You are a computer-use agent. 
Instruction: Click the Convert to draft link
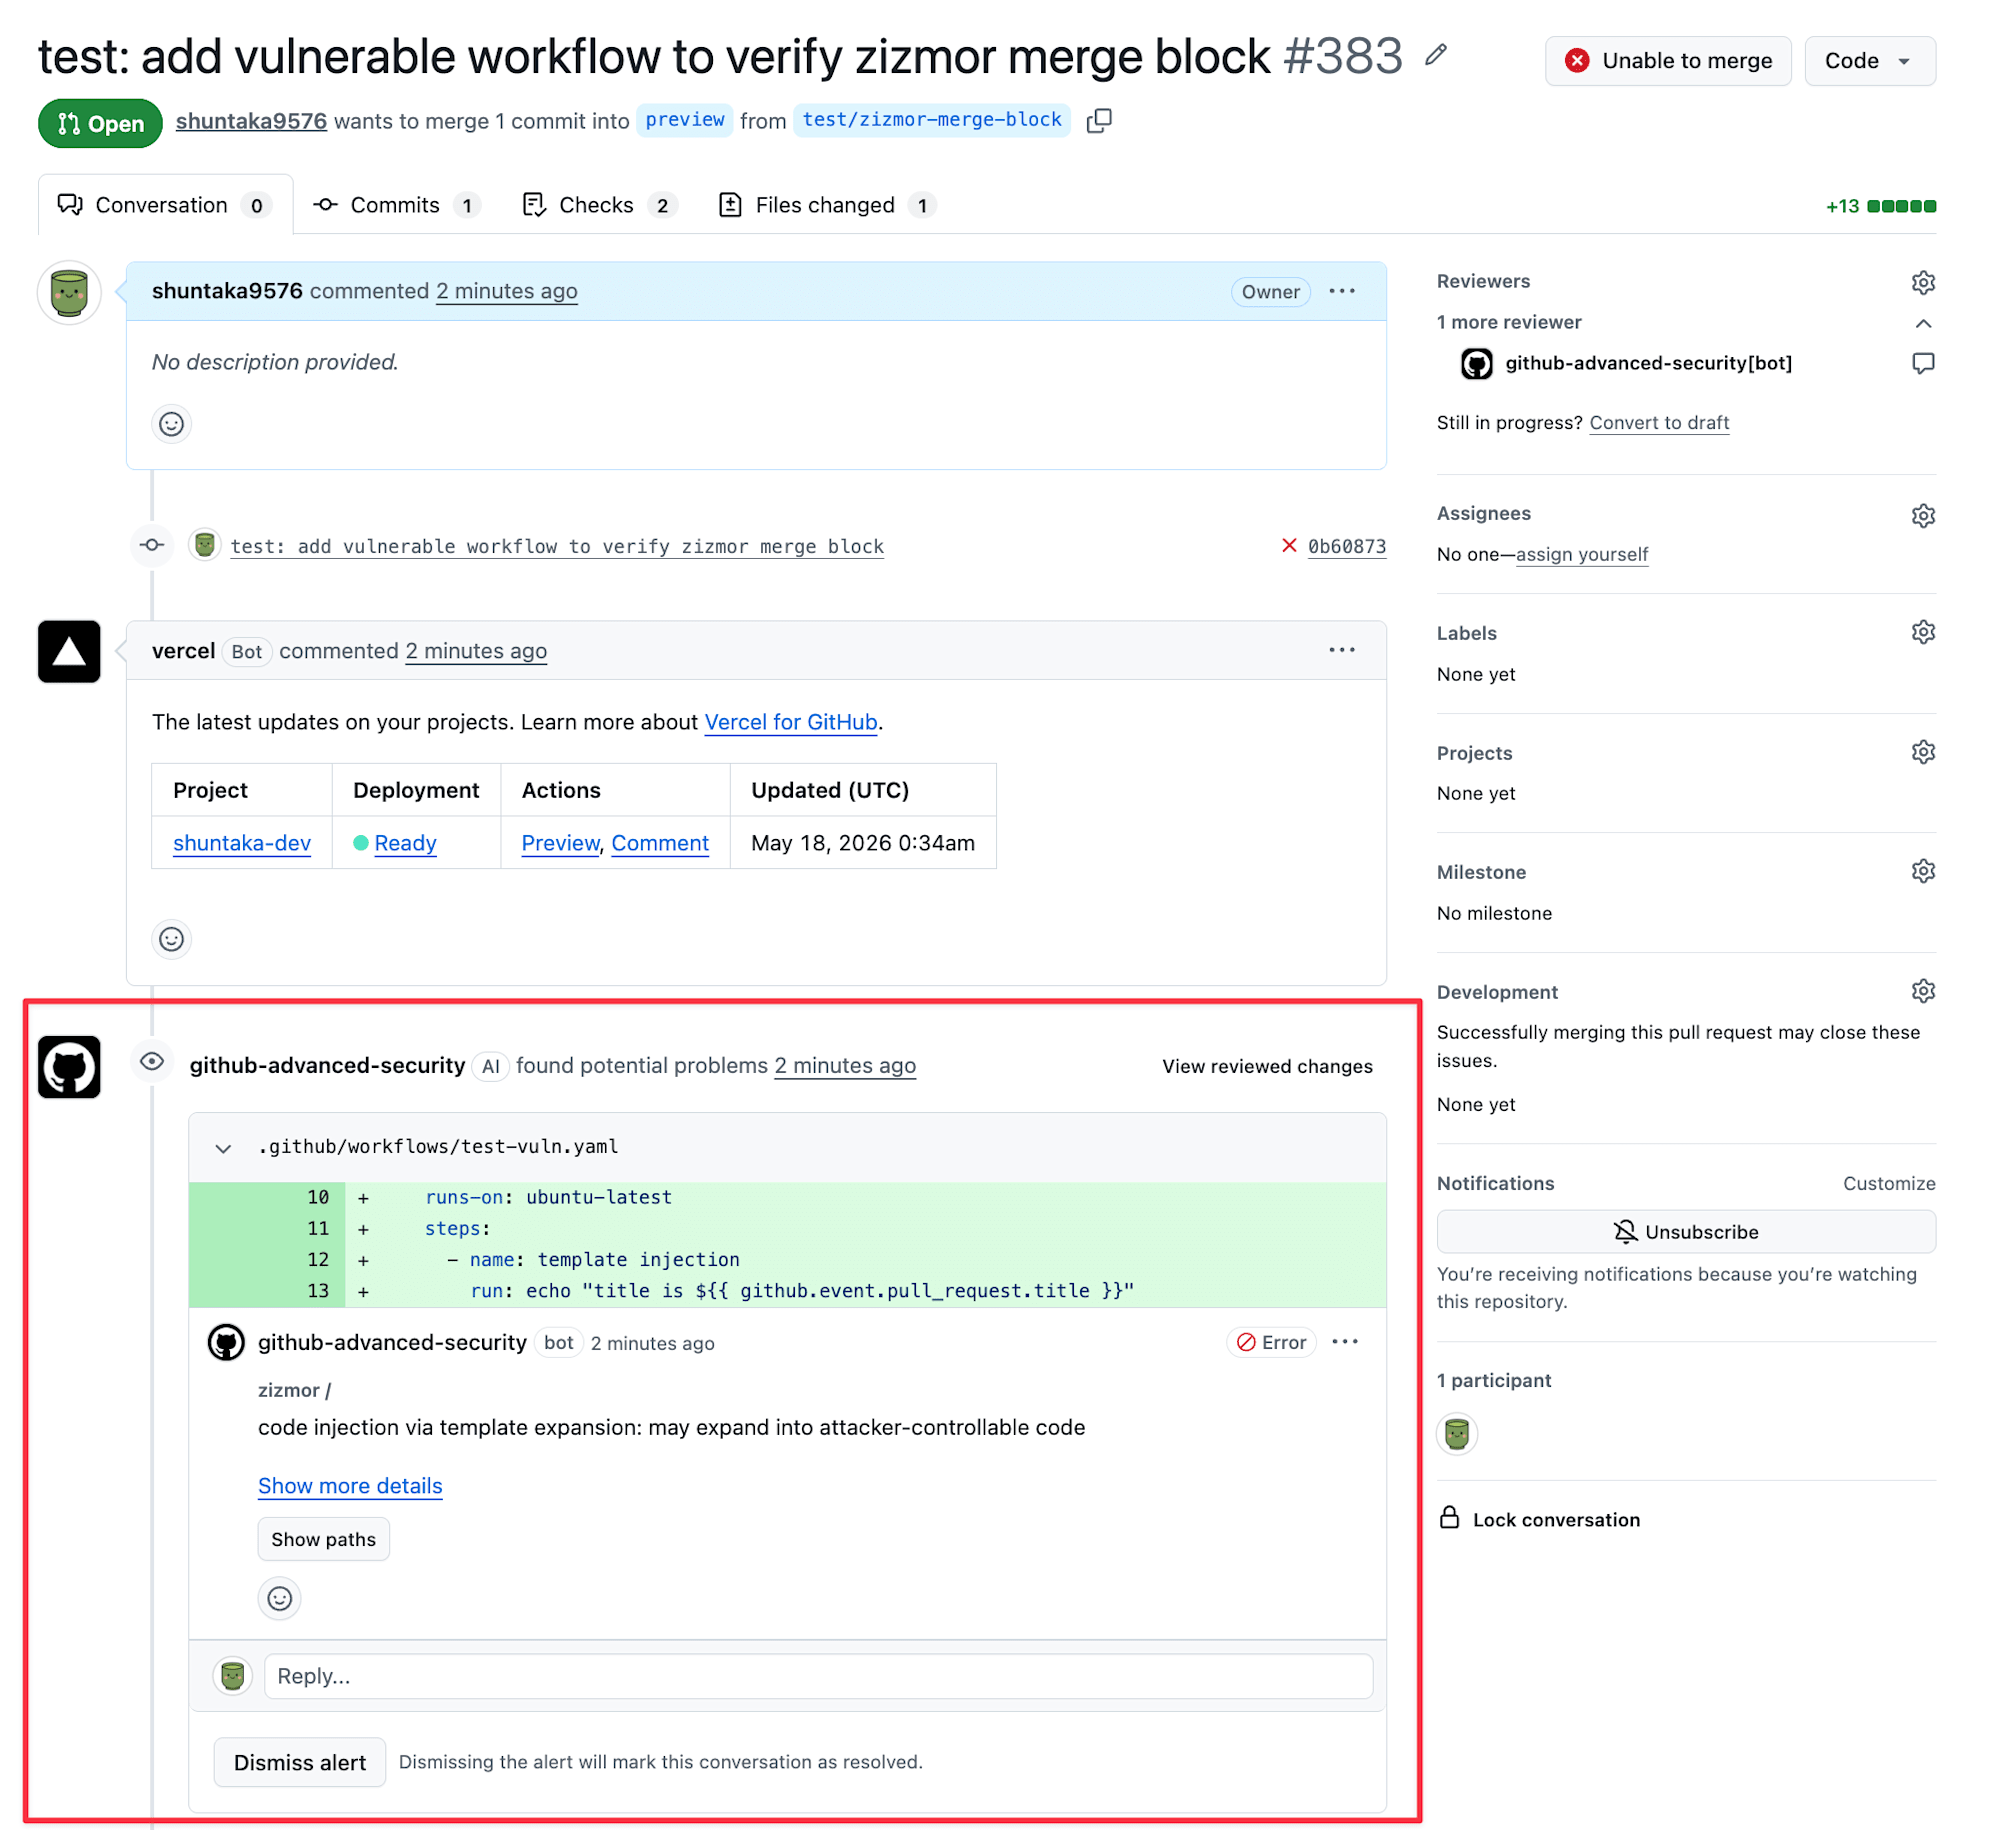point(1659,422)
